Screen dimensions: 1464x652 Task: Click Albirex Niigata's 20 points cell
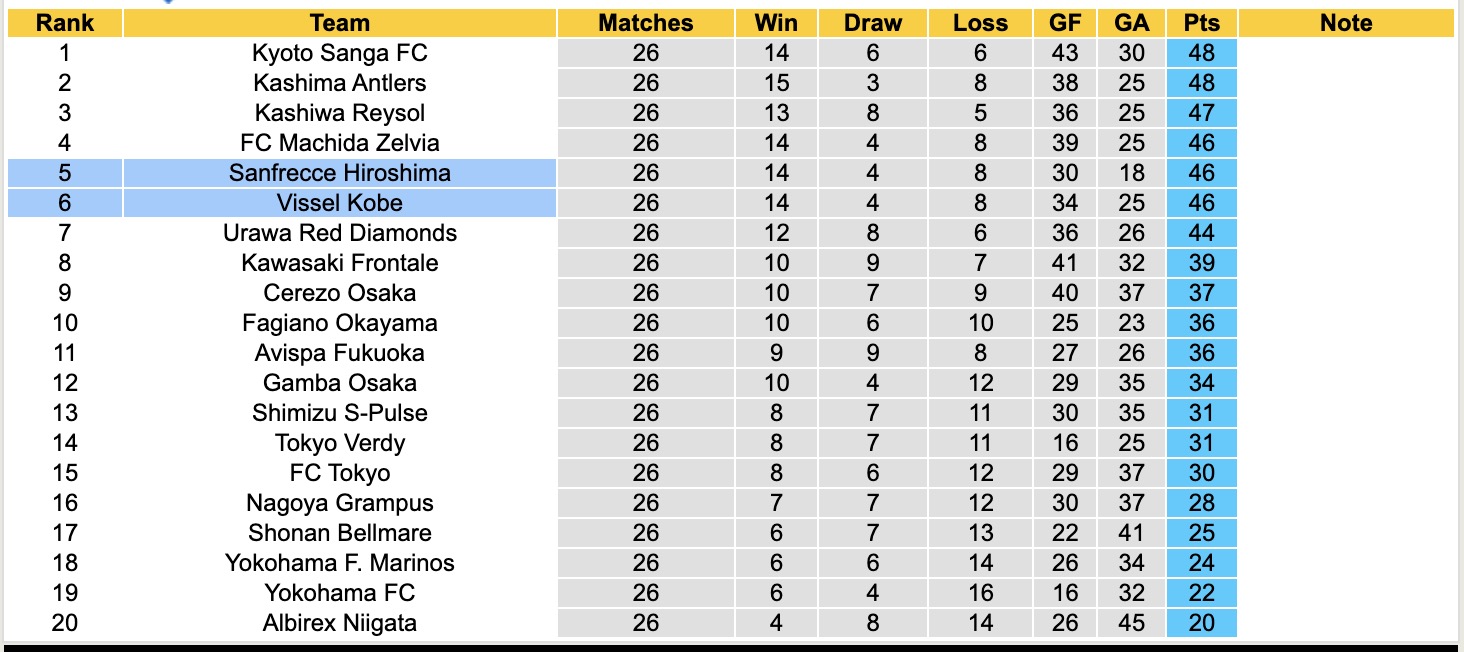[1201, 623]
